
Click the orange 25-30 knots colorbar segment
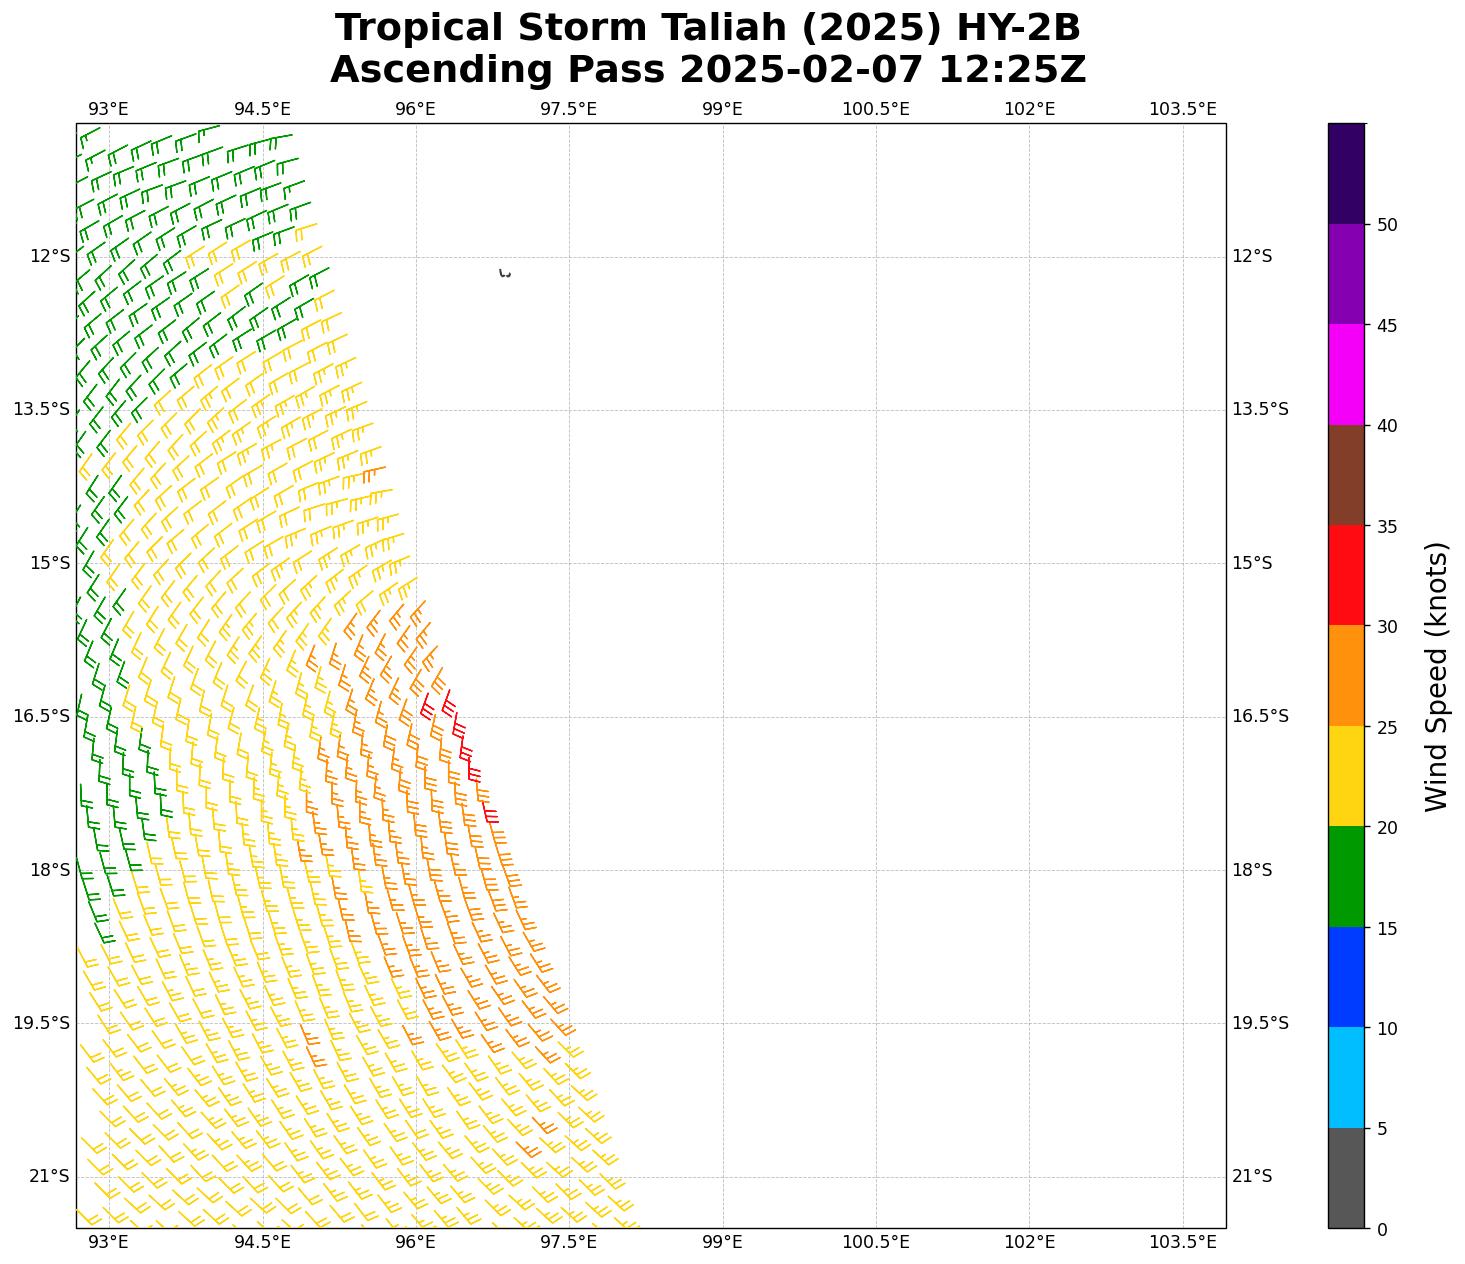1346,675
